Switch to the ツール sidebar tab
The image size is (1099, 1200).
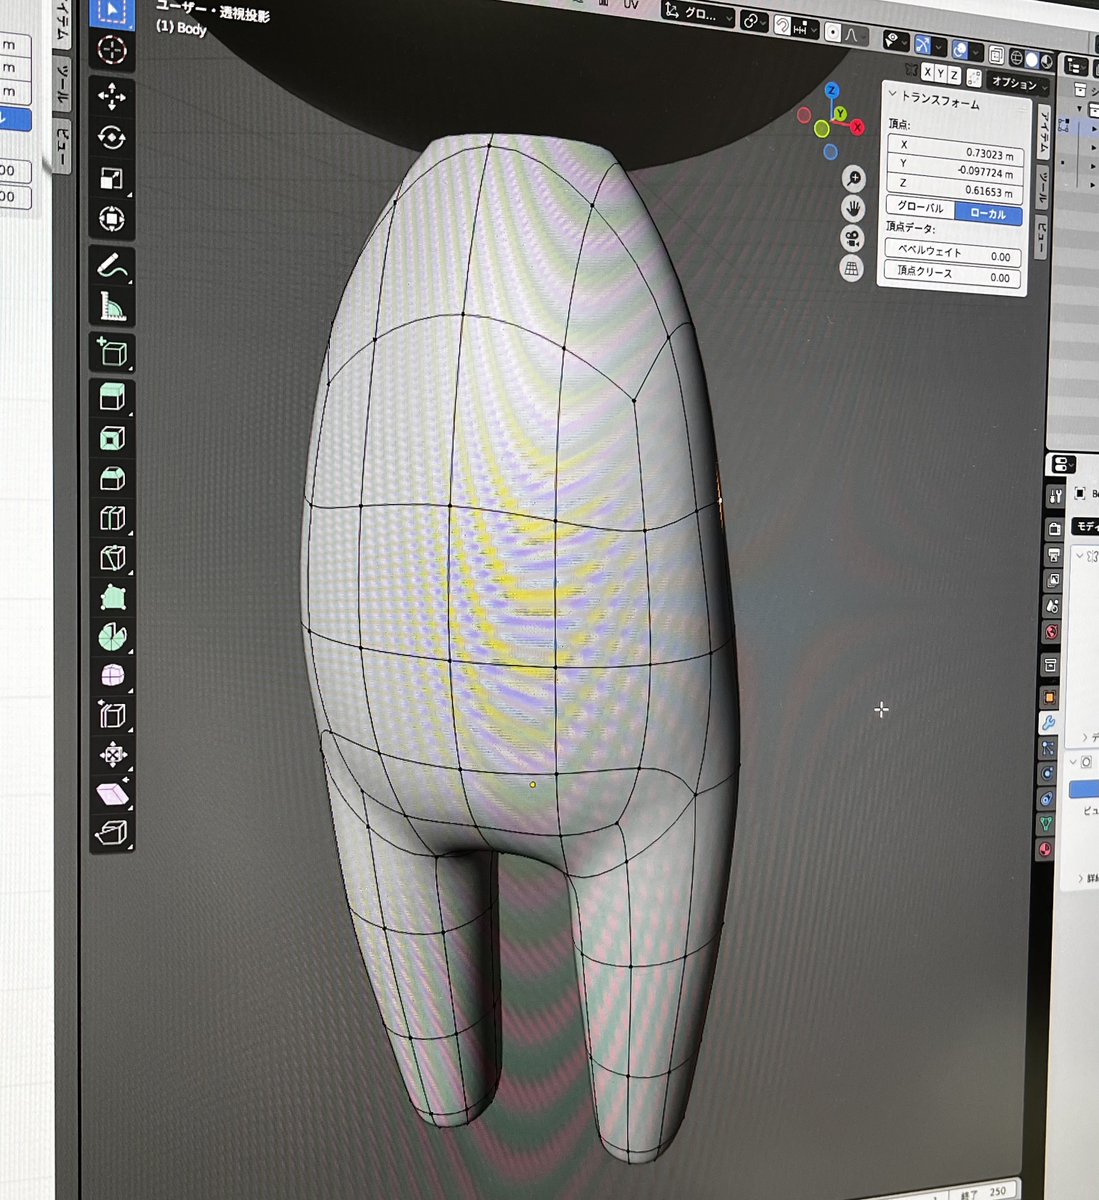pyautogui.click(x=1042, y=187)
